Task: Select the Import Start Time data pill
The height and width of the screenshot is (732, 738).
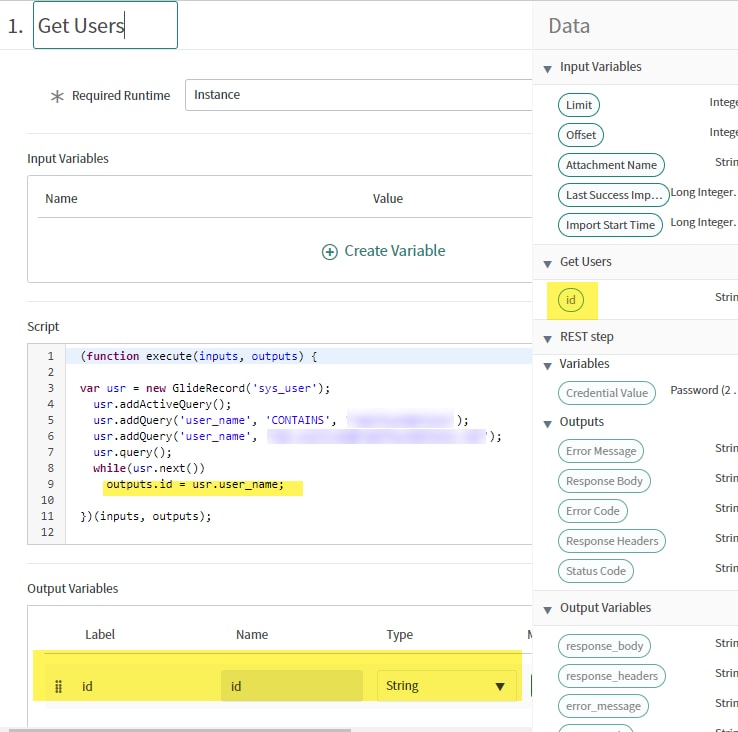Action: pos(610,225)
